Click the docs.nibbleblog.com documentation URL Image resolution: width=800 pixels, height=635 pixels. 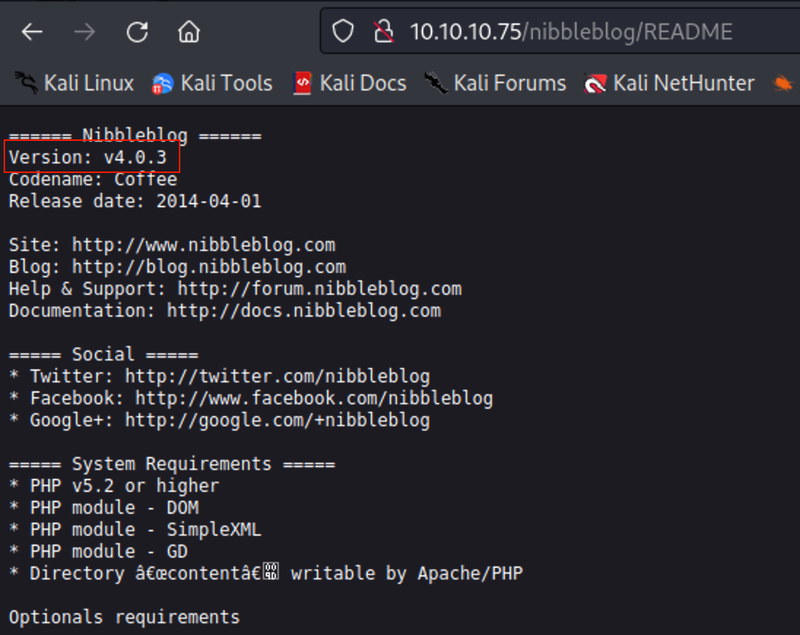(x=304, y=311)
